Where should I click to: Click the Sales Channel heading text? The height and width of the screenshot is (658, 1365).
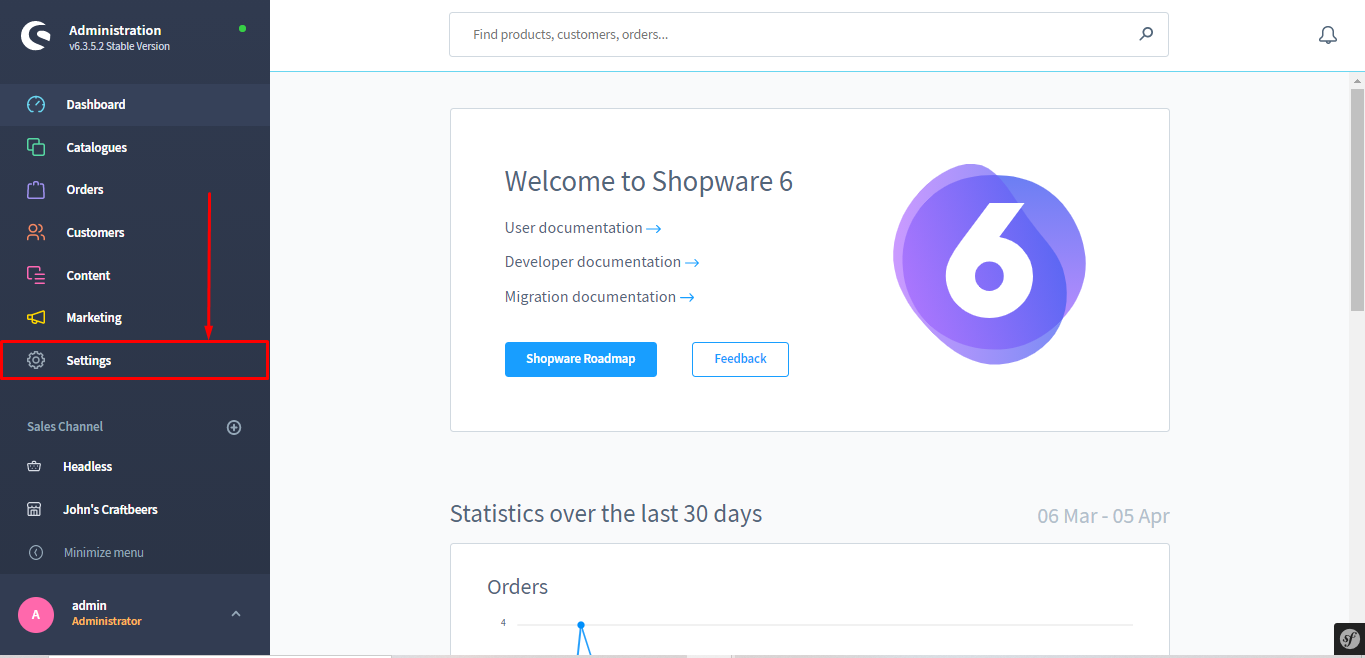tap(65, 426)
